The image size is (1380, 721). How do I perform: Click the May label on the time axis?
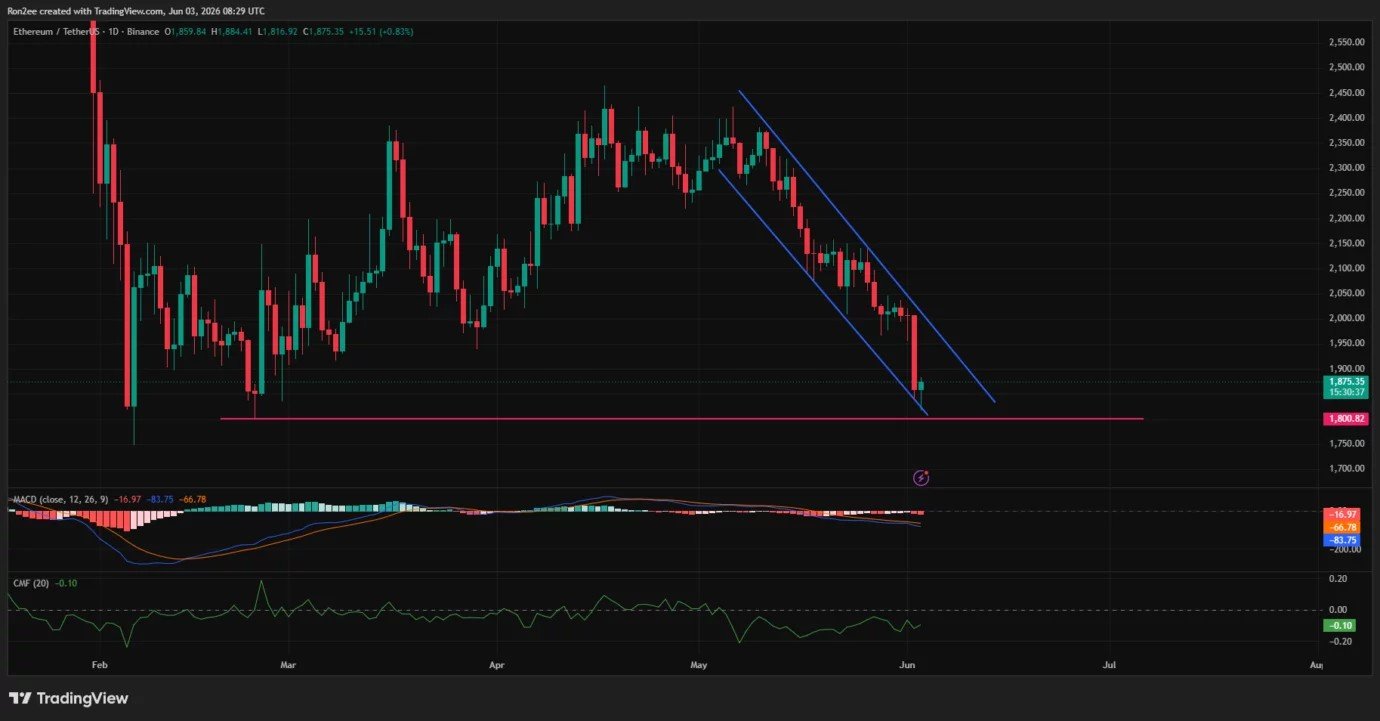[x=698, y=664]
